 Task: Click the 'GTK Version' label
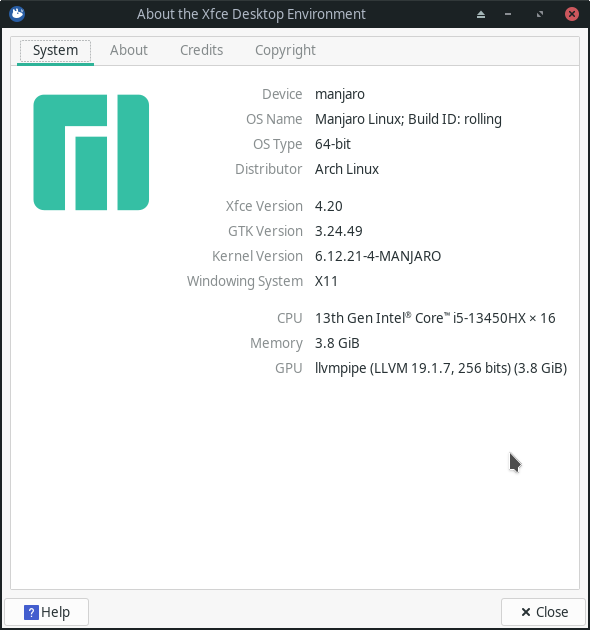point(265,231)
